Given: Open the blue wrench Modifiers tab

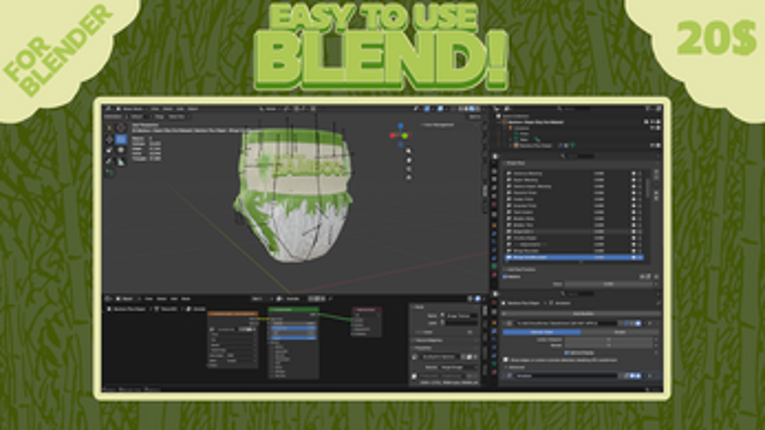Looking at the screenshot, I should tap(494, 233).
